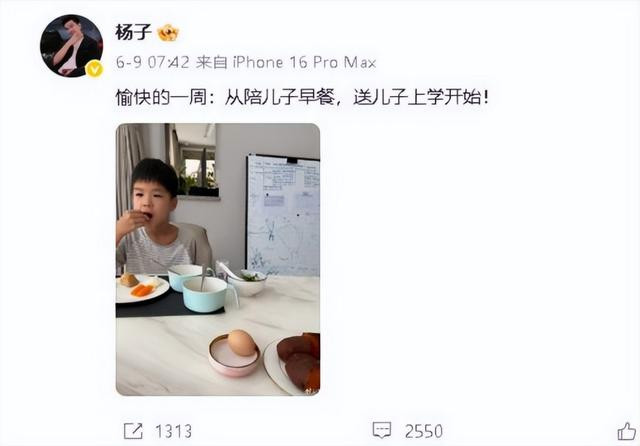Click the comment count 2550
Screen dimensions: 640x446
click(424, 431)
